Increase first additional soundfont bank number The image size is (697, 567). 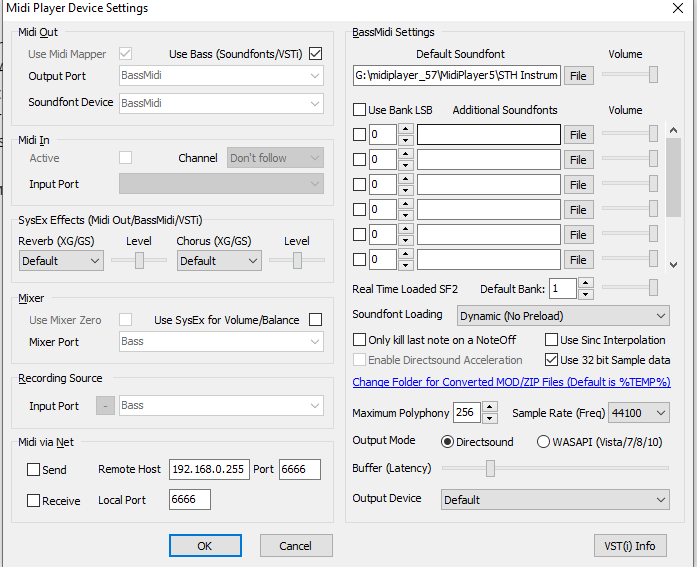[405, 129]
